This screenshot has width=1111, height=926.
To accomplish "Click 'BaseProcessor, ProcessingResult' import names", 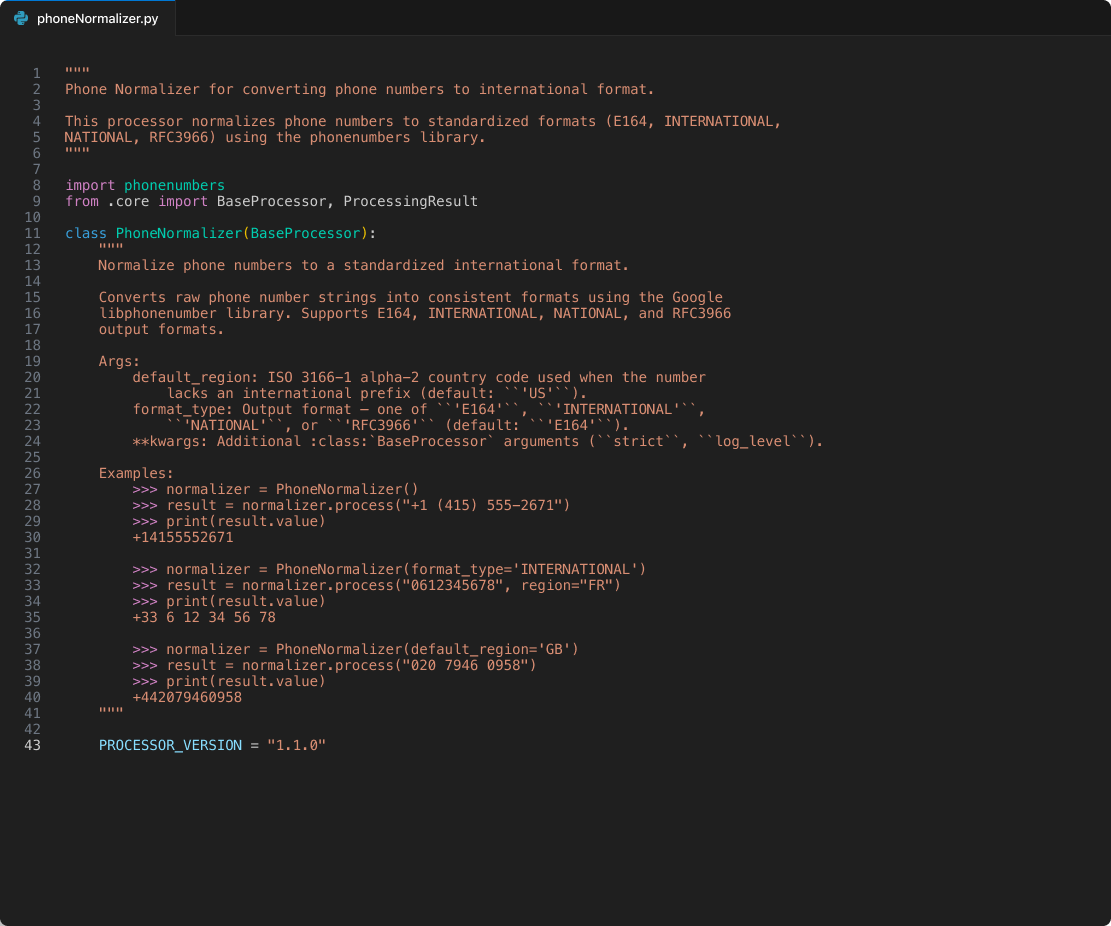I will click(347, 201).
